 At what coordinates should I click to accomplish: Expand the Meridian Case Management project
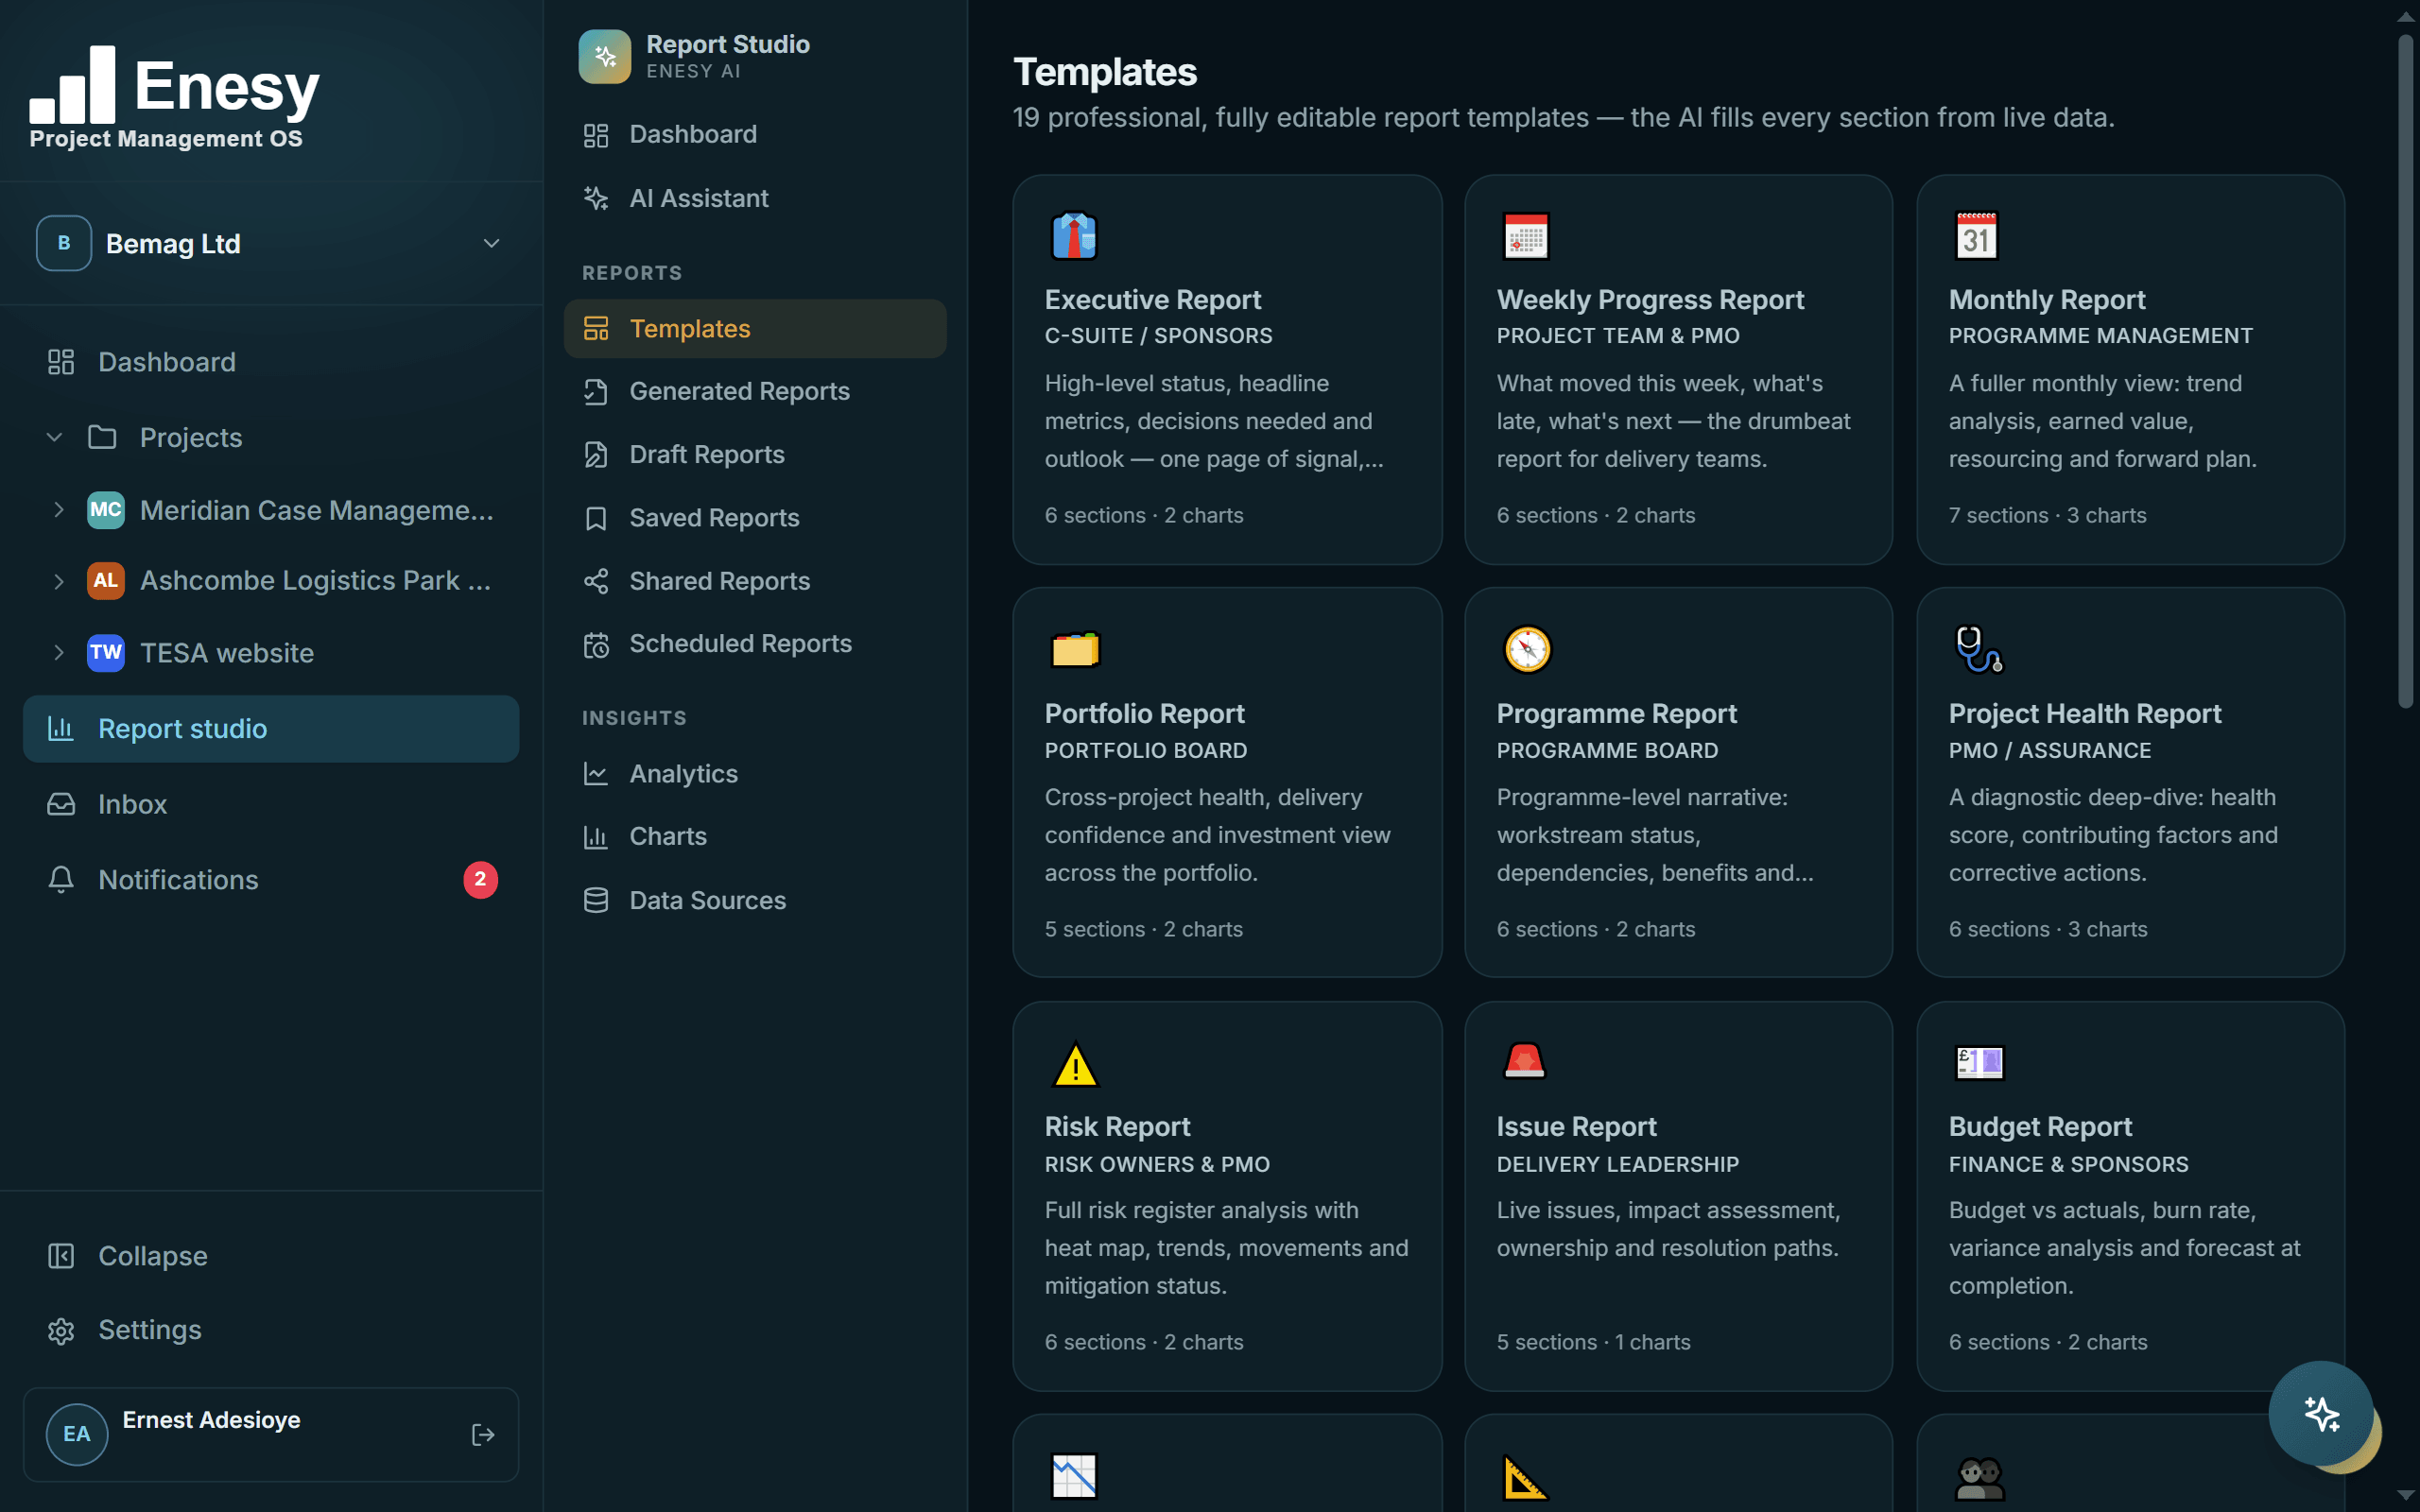pos(59,510)
